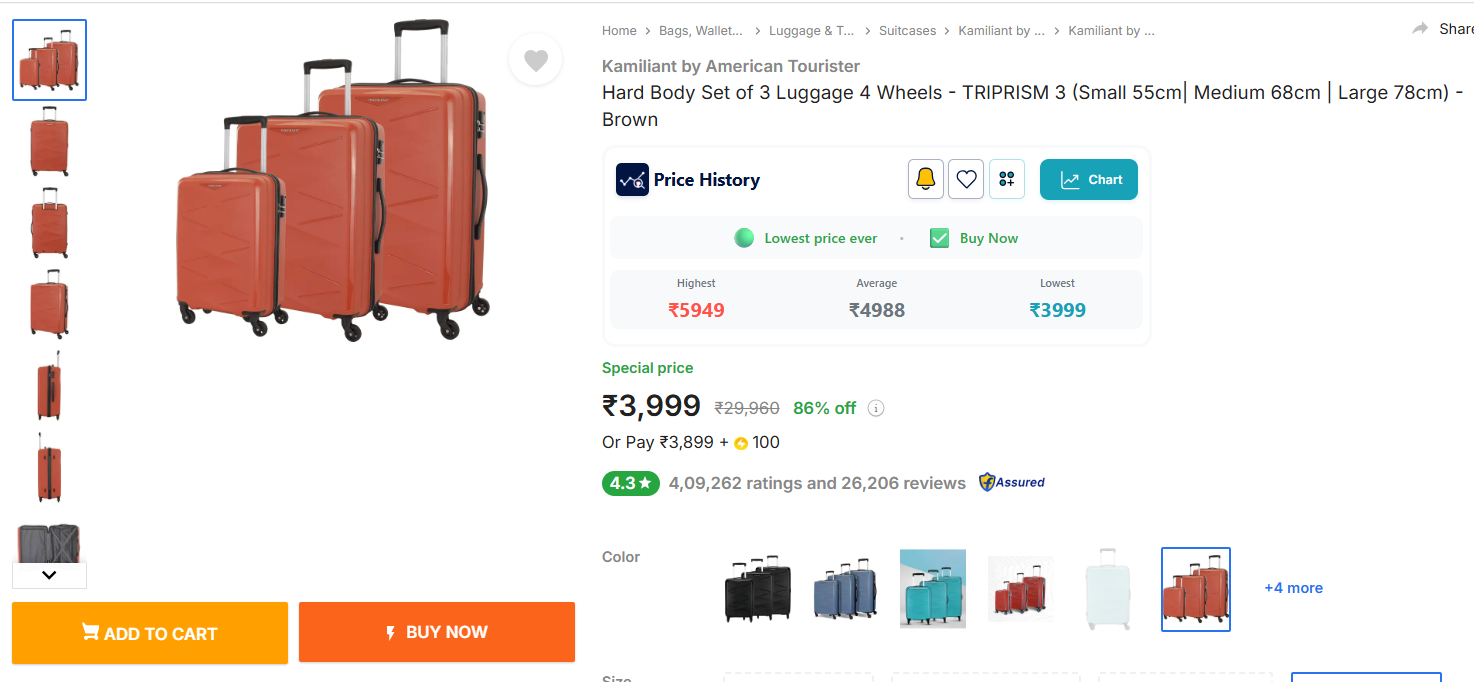Image resolution: width=1474 pixels, height=682 pixels.
Task: View the side-profile luggage thumbnail
Action: pyautogui.click(x=49, y=386)
